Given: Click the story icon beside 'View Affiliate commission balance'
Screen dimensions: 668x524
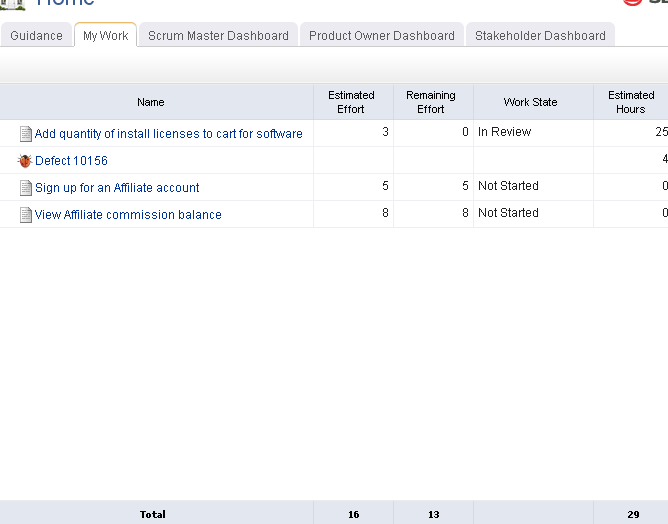Looking at the screenshot, I should coord(26,215).
